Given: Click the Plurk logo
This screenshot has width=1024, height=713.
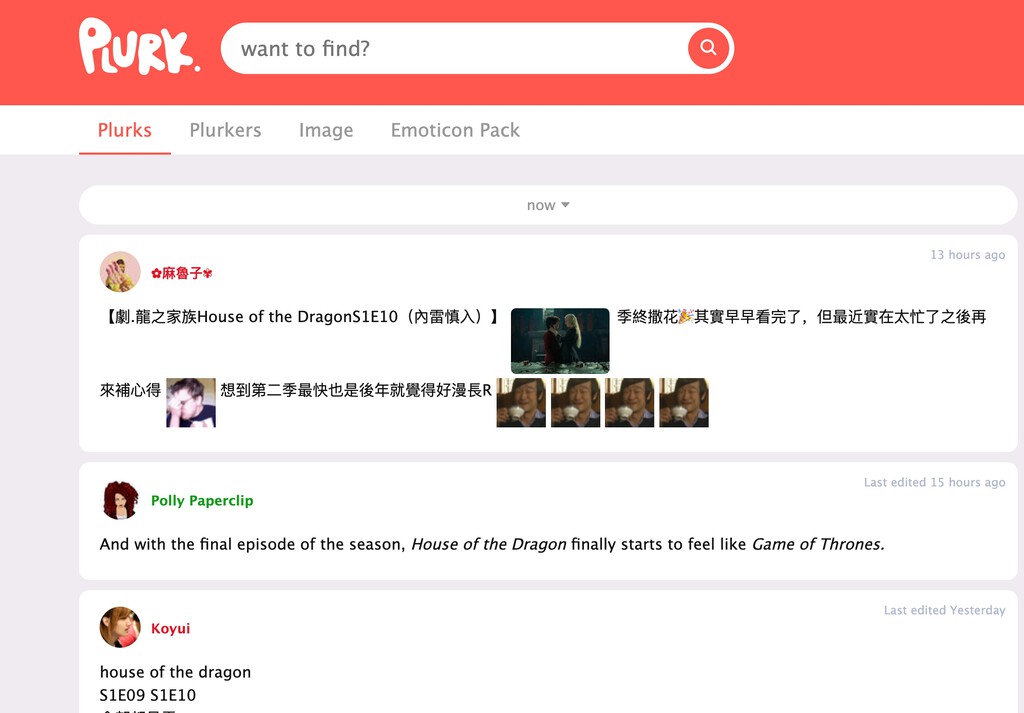Looking at the screenshot, I should [x=139, y=46].
